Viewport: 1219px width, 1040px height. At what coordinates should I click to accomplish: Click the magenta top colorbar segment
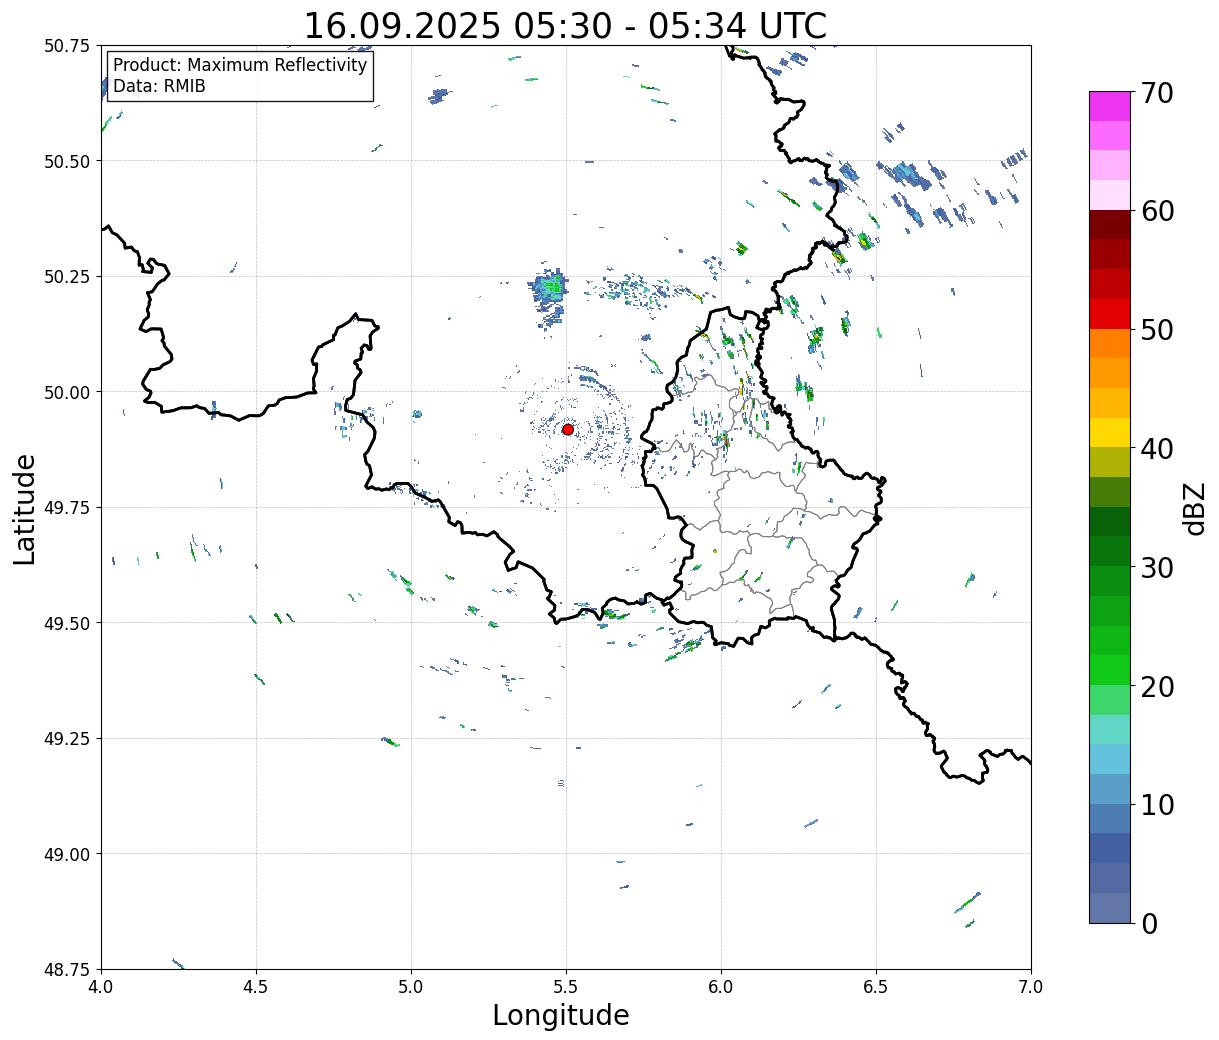[1110, 106]
